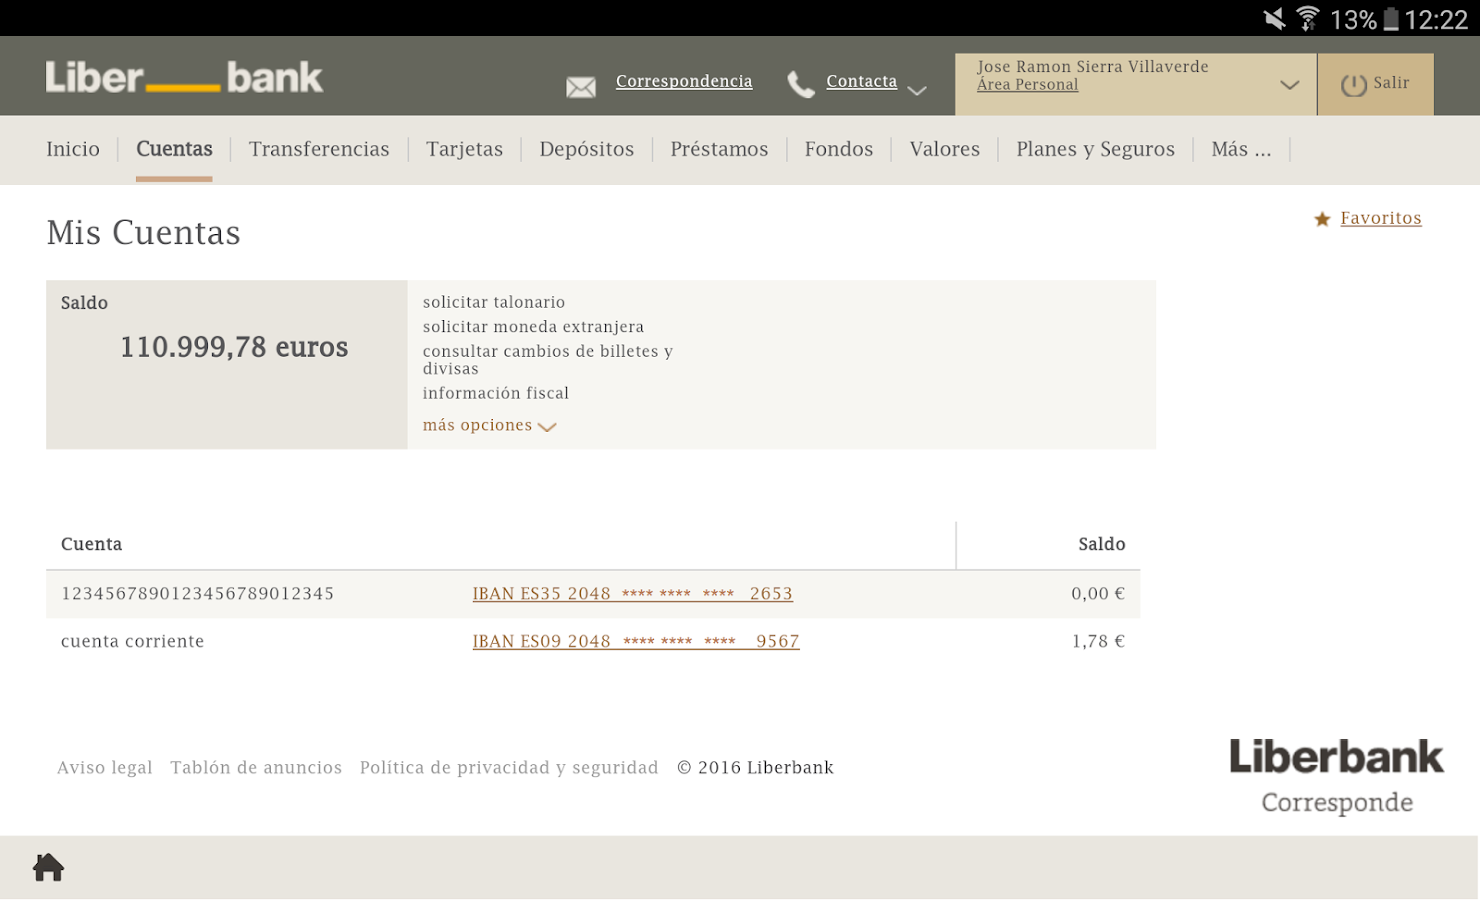Image resolution: width=1480 pixels, height=900 pixels.
Task: Tap the 12:22 clock in status bar
Action: point(1436,19)
